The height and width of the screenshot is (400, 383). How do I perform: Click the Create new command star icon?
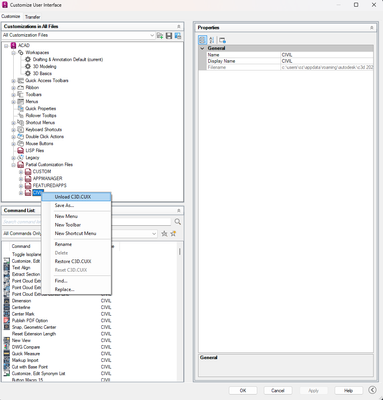[x=164, y=234]
